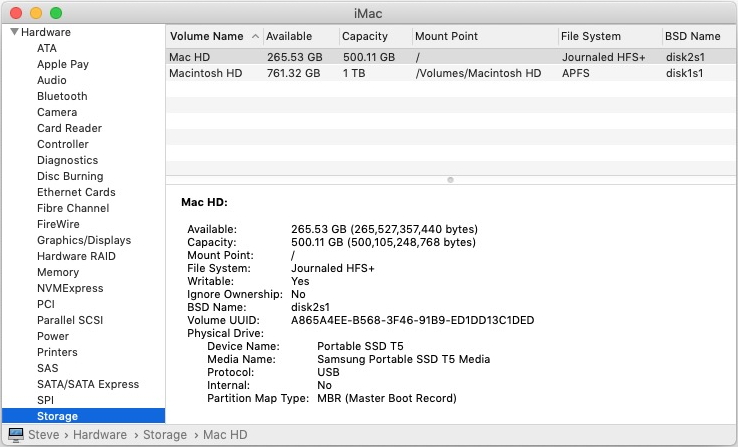Close the iMac window
Viewport: 738px width, 447px height.
pyautogui.click(x=16, y=13)
